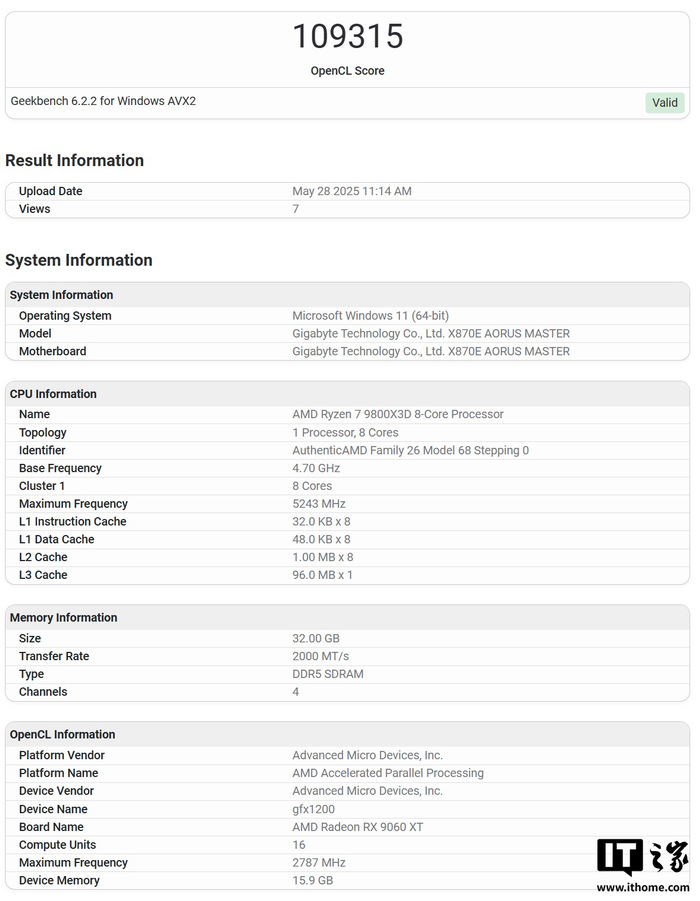This screenshot has width=700, height=901.
Task: Click the Device Memory 15.9 GB value
Action: tap(312, 881)
